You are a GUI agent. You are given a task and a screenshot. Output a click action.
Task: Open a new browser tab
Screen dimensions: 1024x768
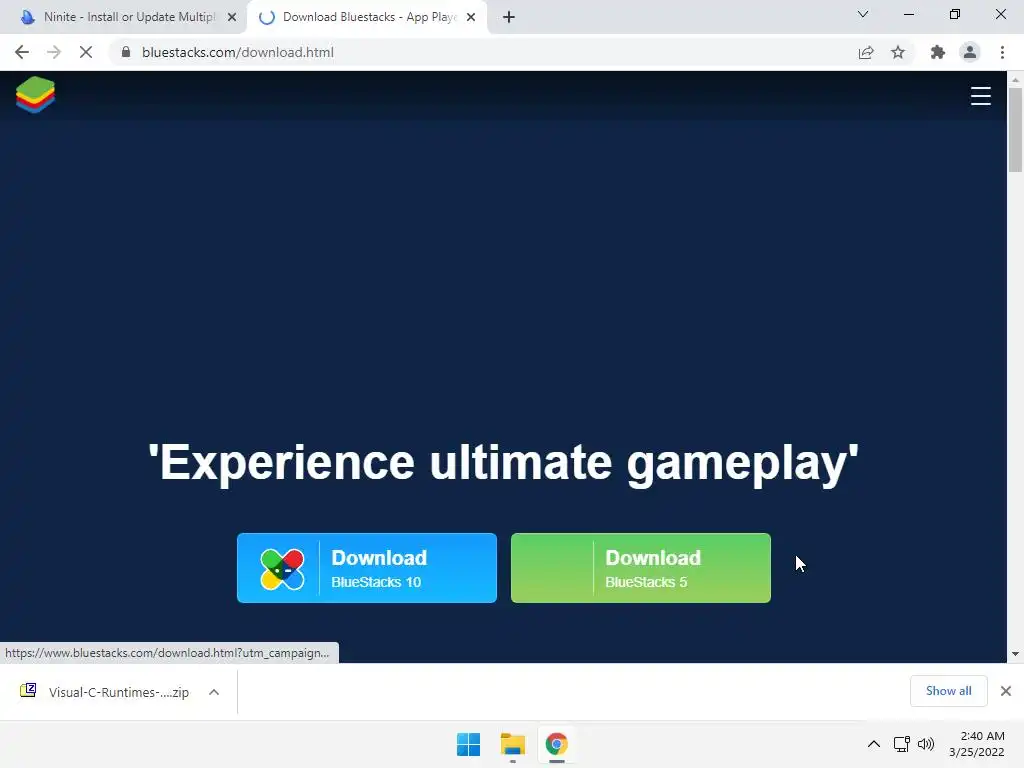click(x=509, y=18)
